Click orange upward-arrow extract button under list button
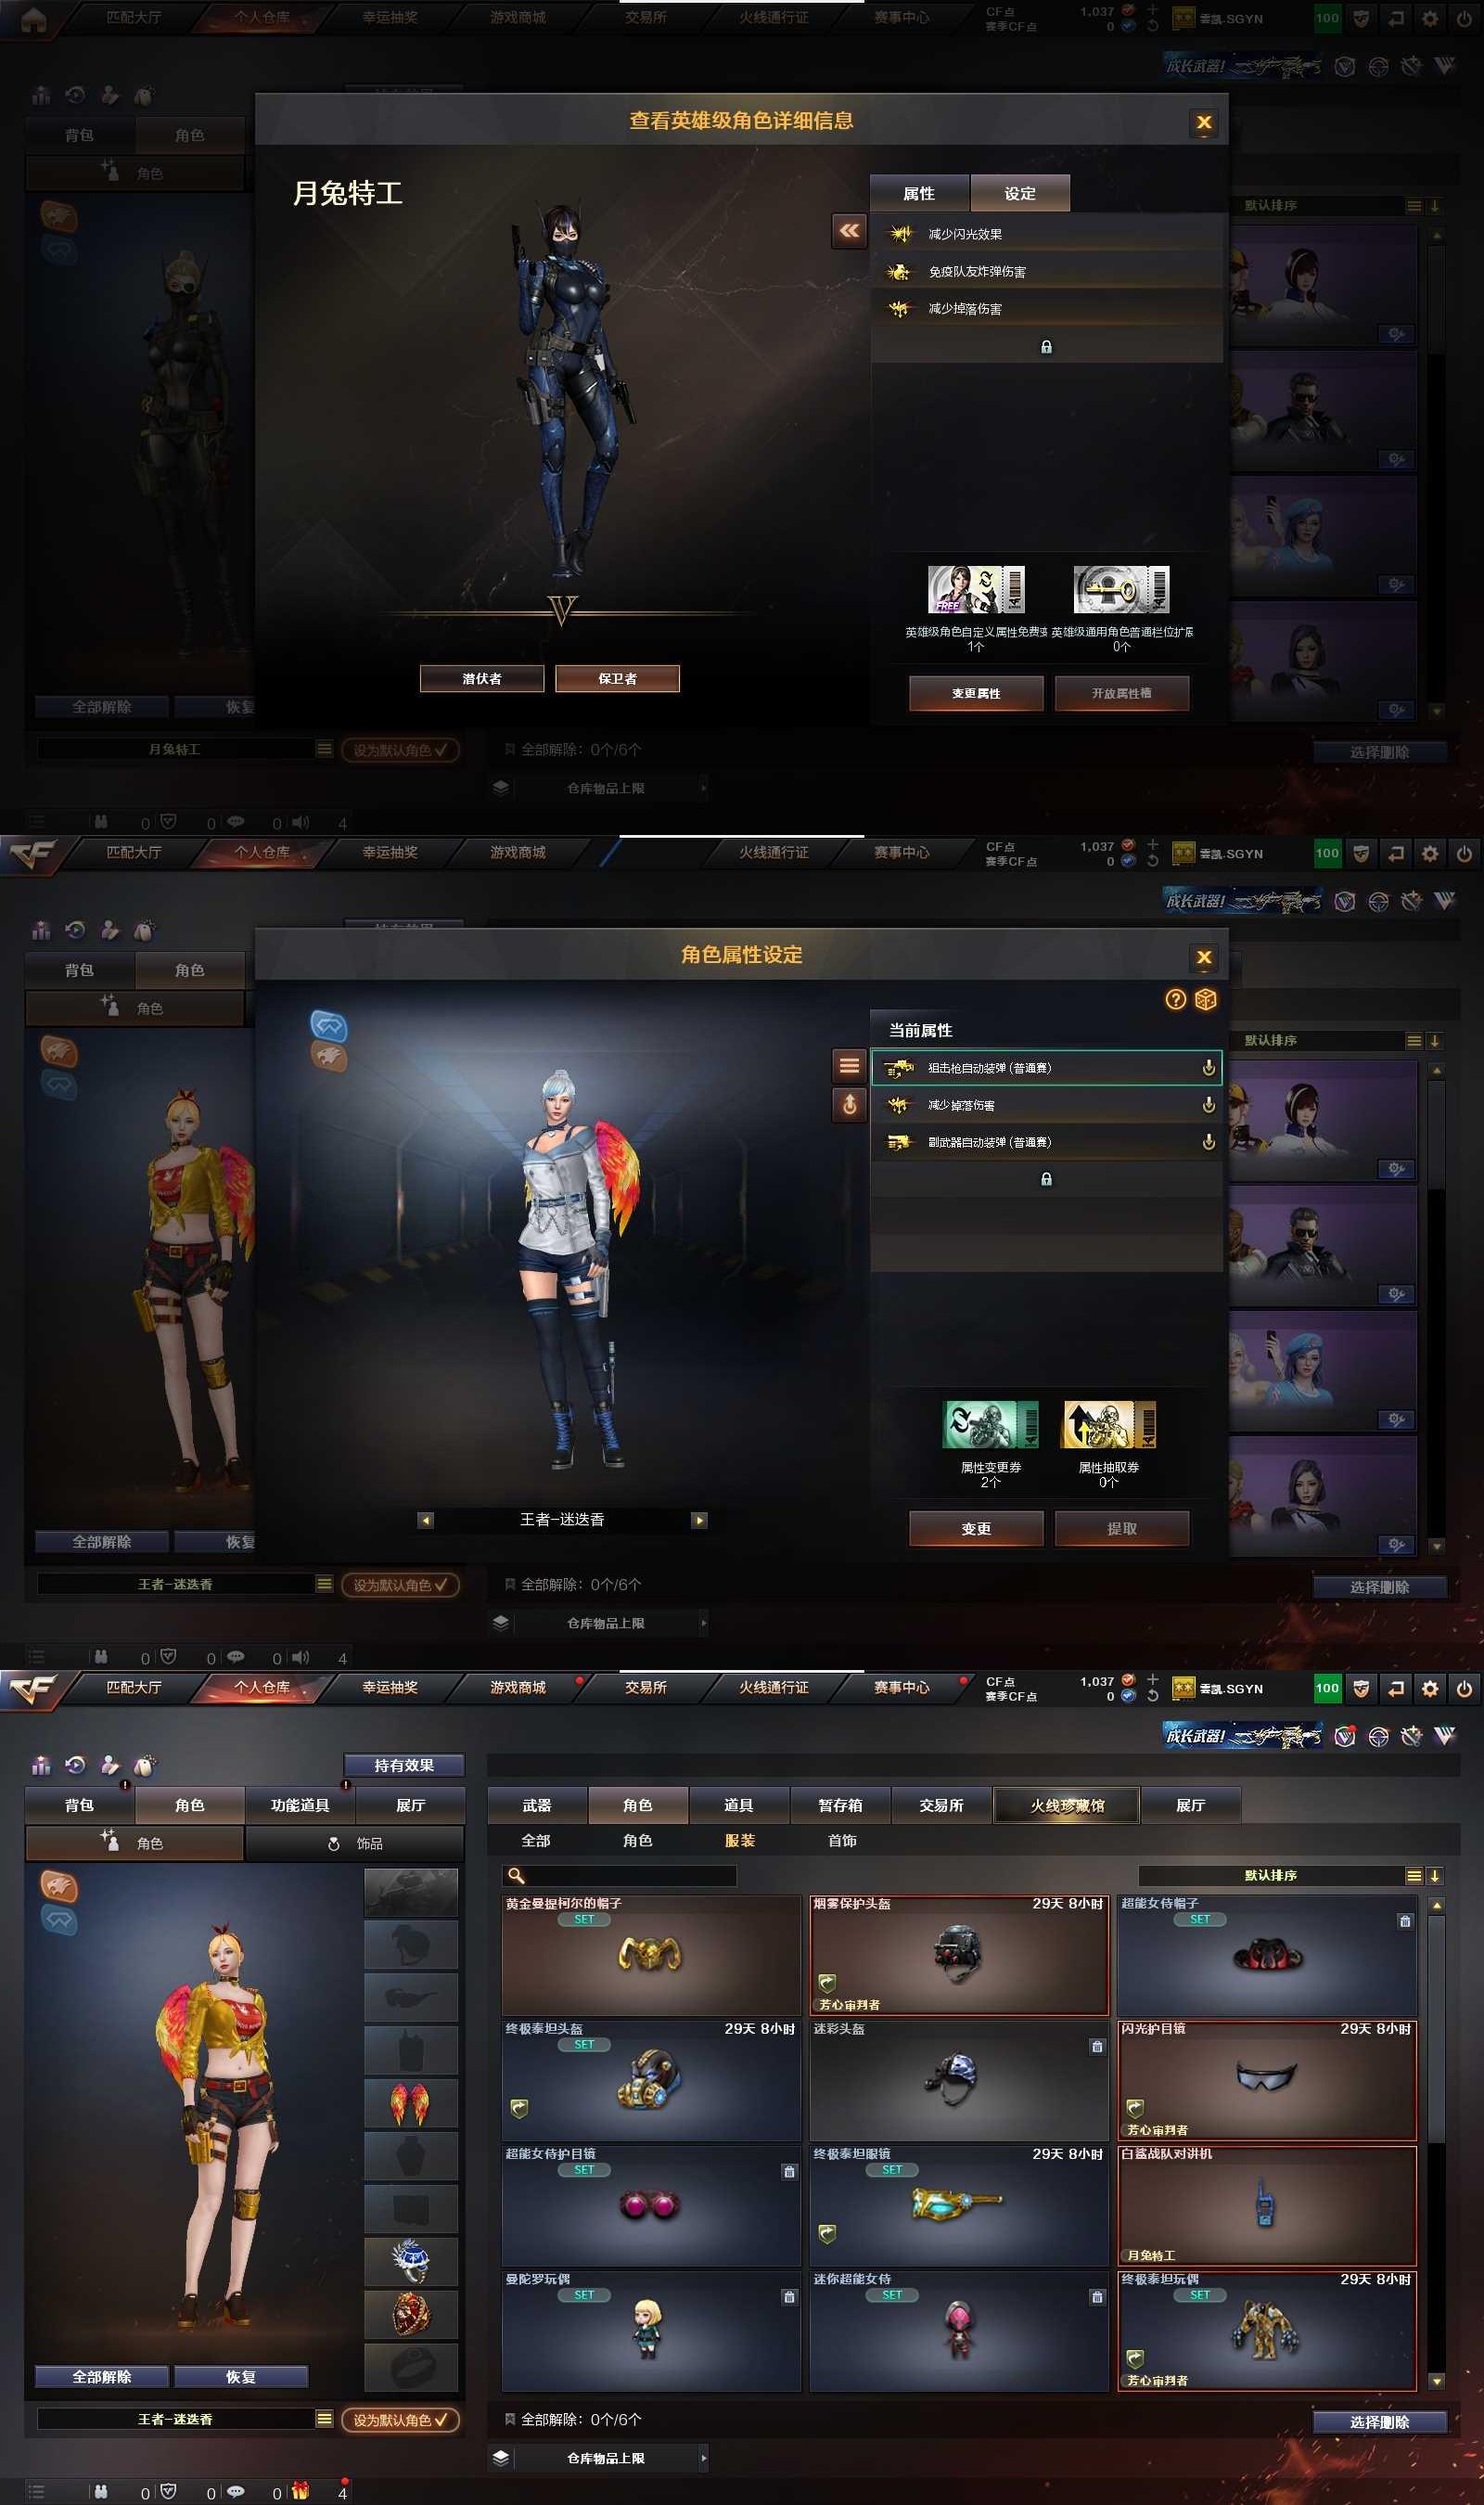 coord(849,1104)
